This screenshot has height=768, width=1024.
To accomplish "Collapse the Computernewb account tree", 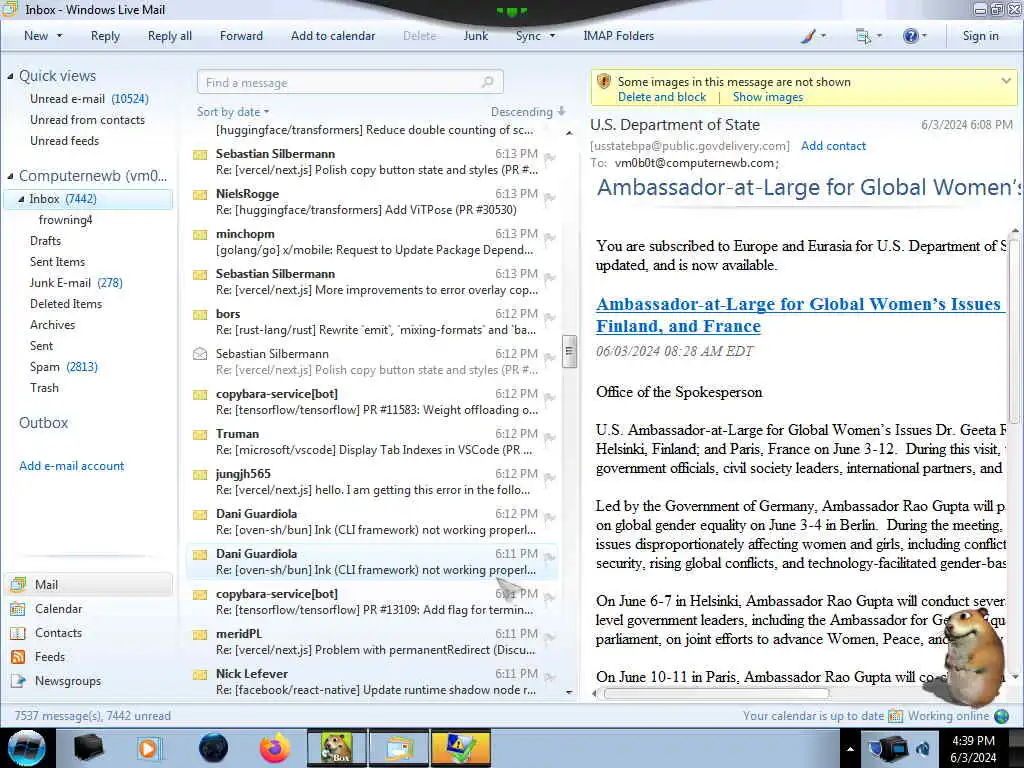I will (x=10, y=176).
